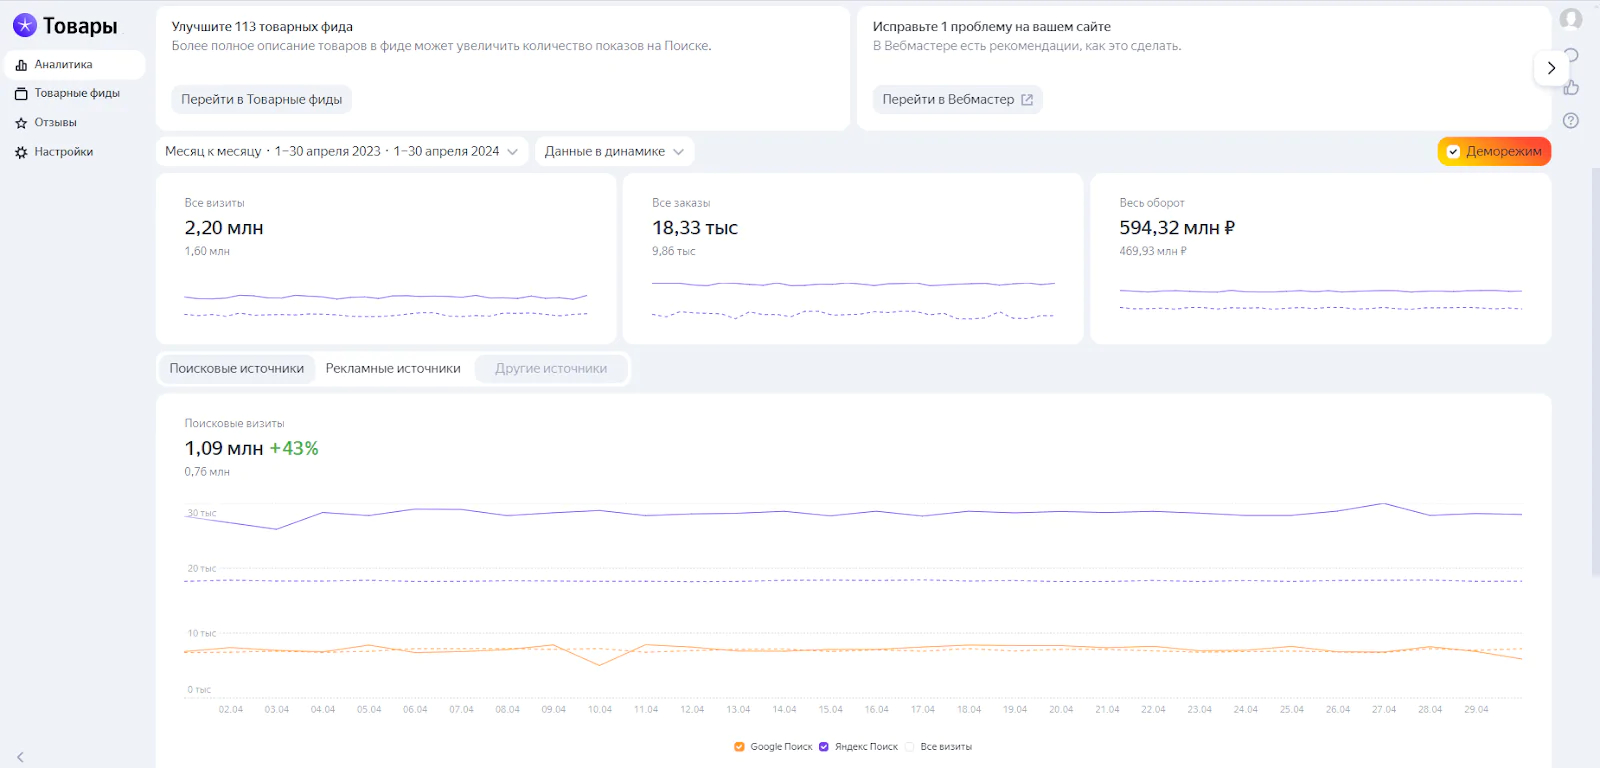Enable the Все визиты legend checkbox

pyautogui.click(x=910, y=747)
